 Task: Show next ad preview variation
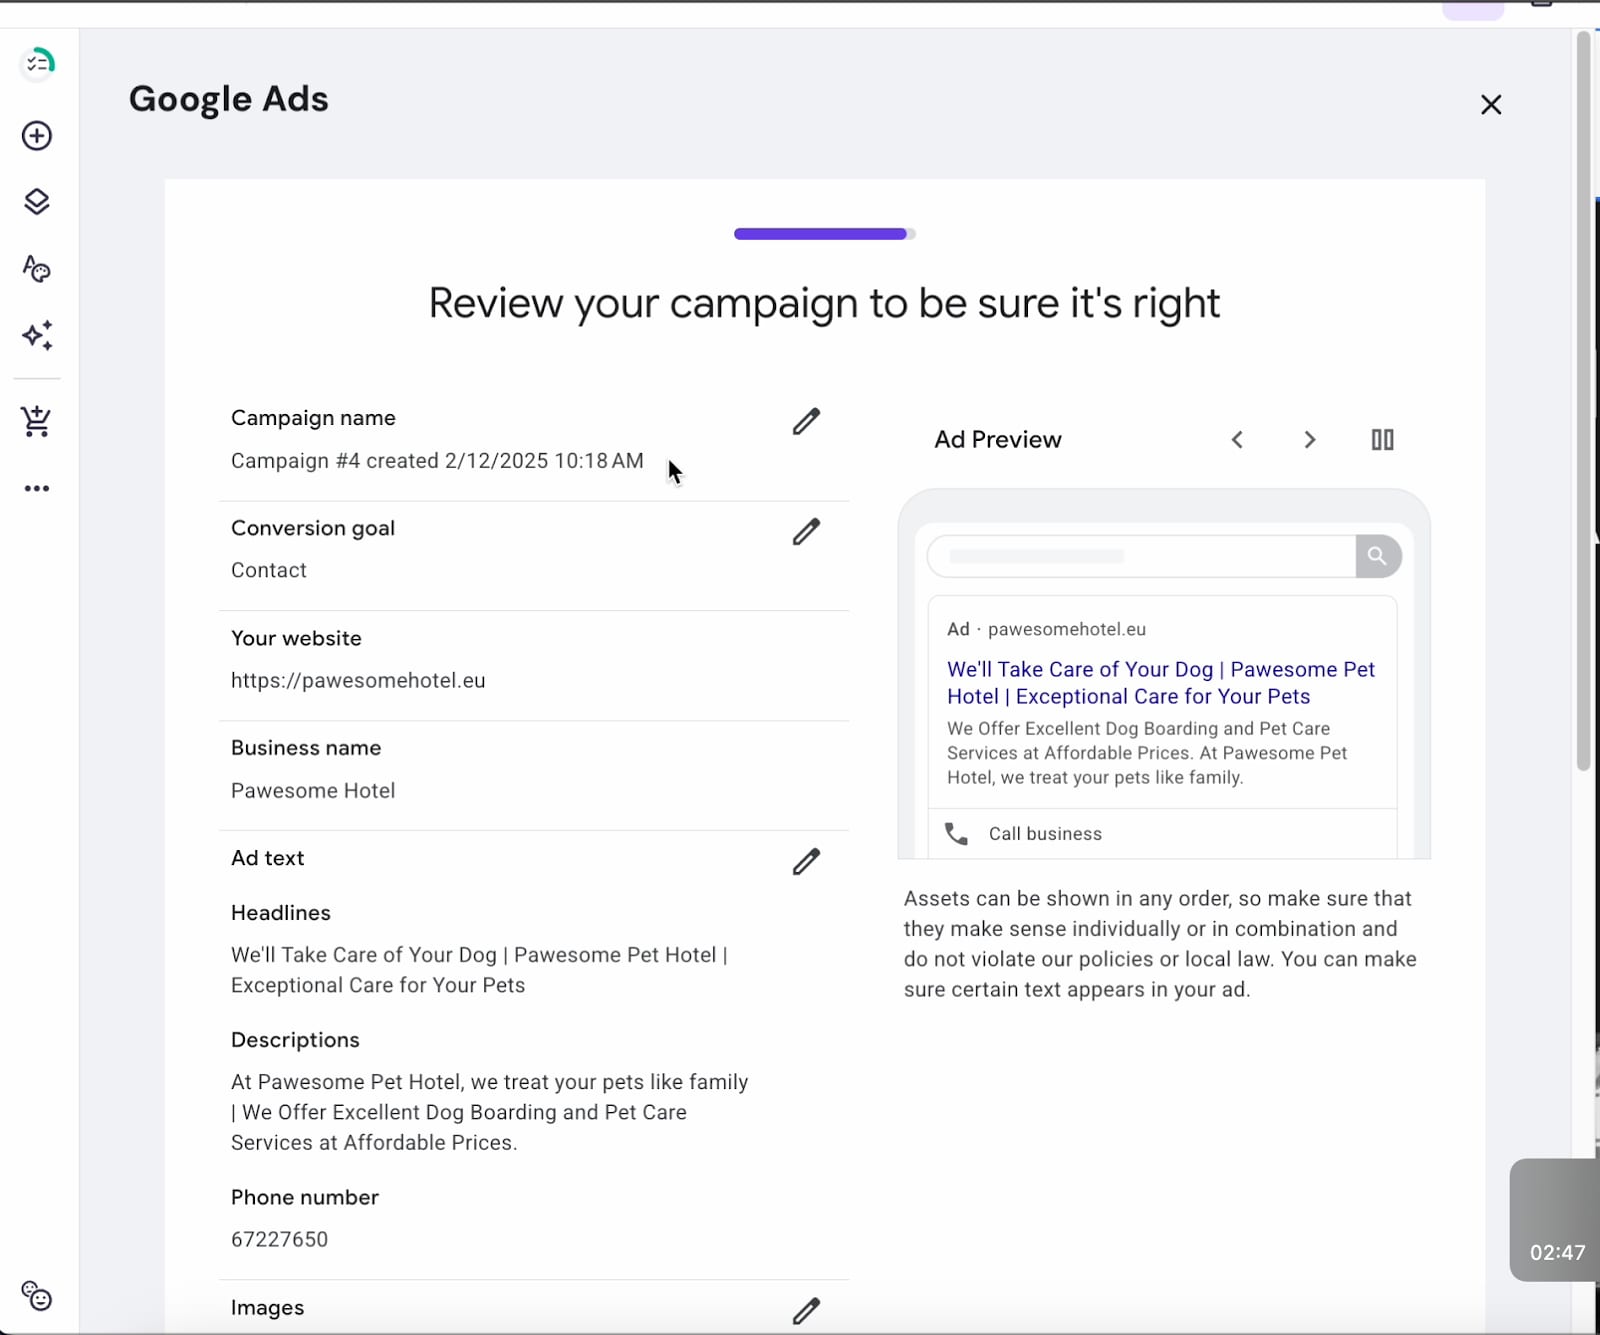(1309, 440)
